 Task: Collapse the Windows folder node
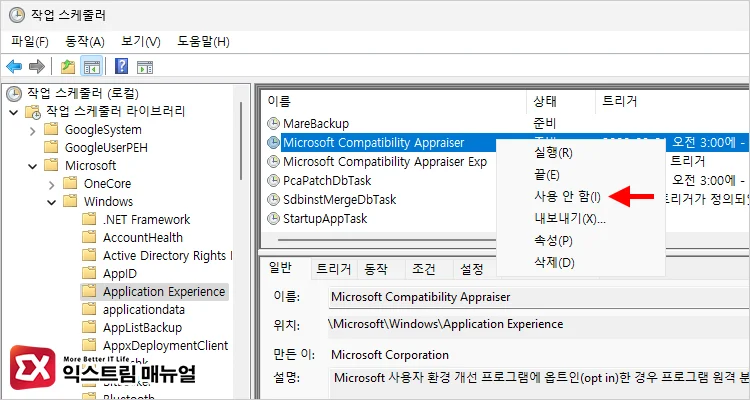tap(52, 202)
